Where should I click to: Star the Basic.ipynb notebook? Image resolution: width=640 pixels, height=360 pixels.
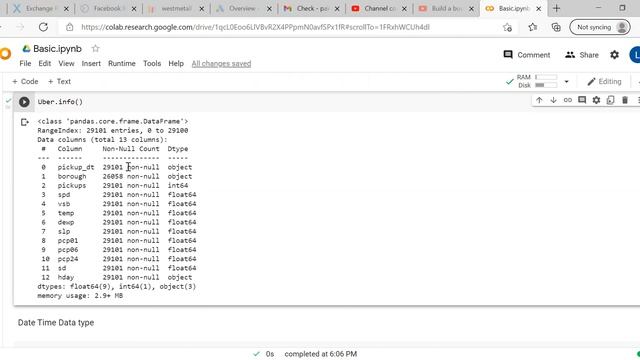click(96, 49)
